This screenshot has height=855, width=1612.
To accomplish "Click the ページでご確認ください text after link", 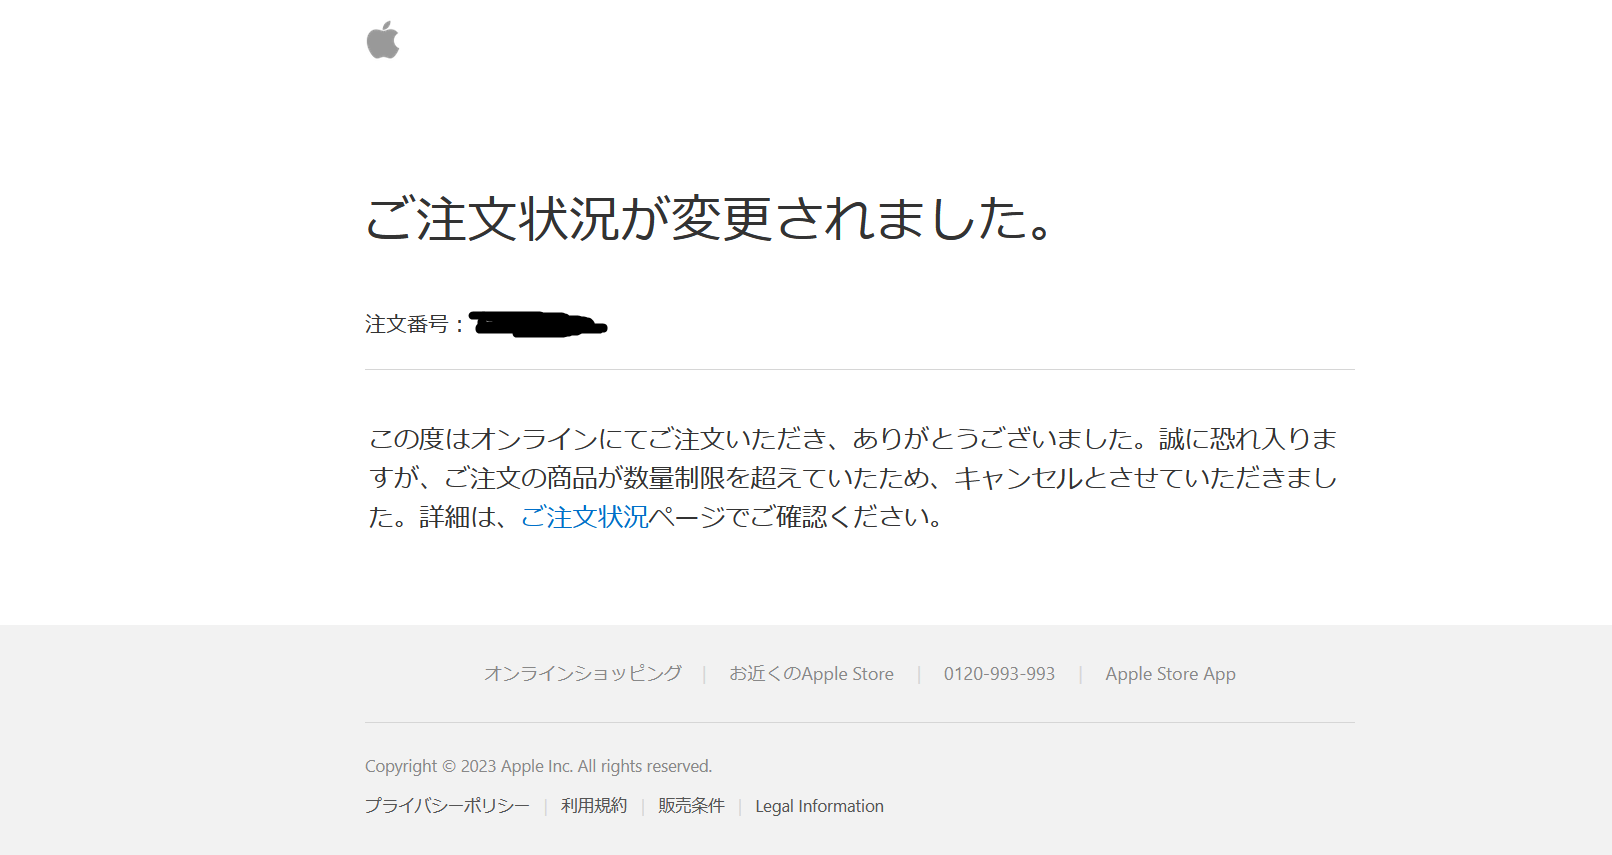I will point(795,517).
